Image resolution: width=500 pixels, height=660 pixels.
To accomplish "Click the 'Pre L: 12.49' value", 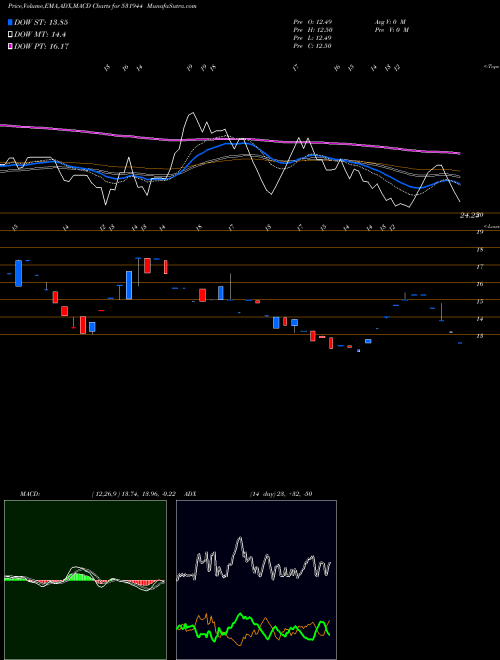I will pos(313,38).
